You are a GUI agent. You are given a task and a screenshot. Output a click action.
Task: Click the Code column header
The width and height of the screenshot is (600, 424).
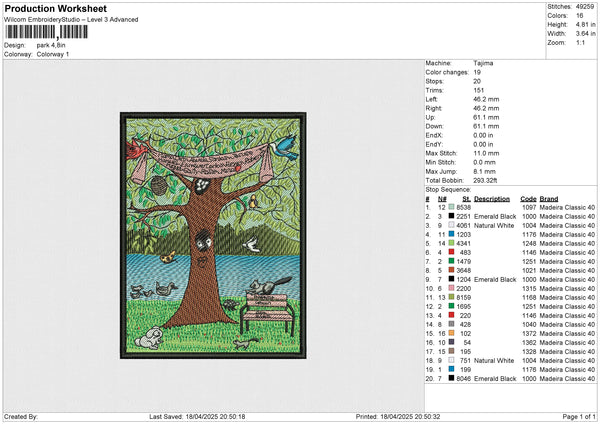[x=528, y=198]
